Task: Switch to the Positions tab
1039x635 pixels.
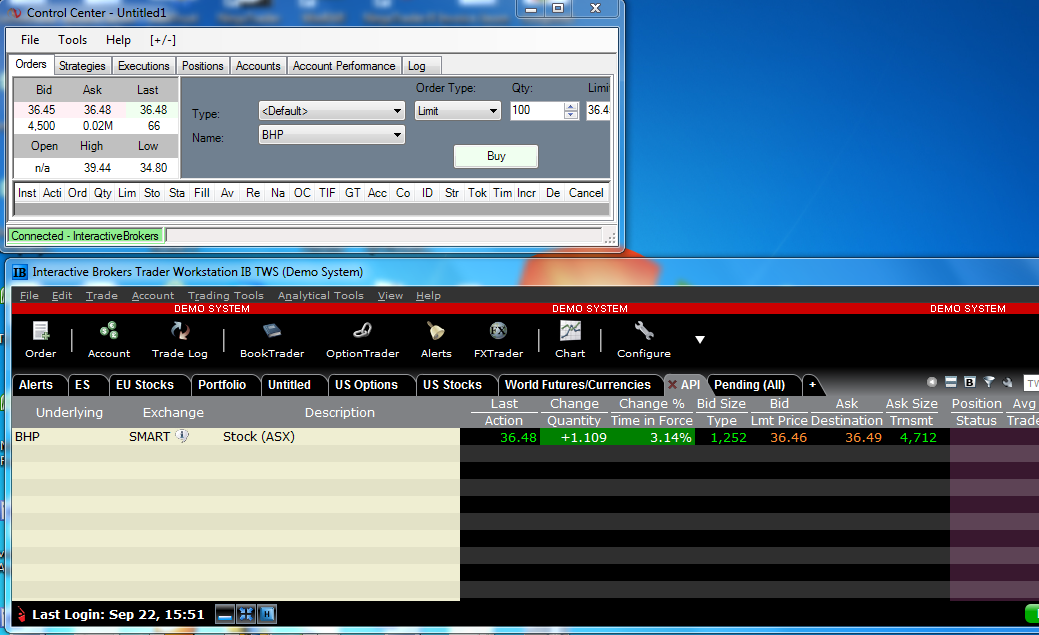Action: (203, 66)
